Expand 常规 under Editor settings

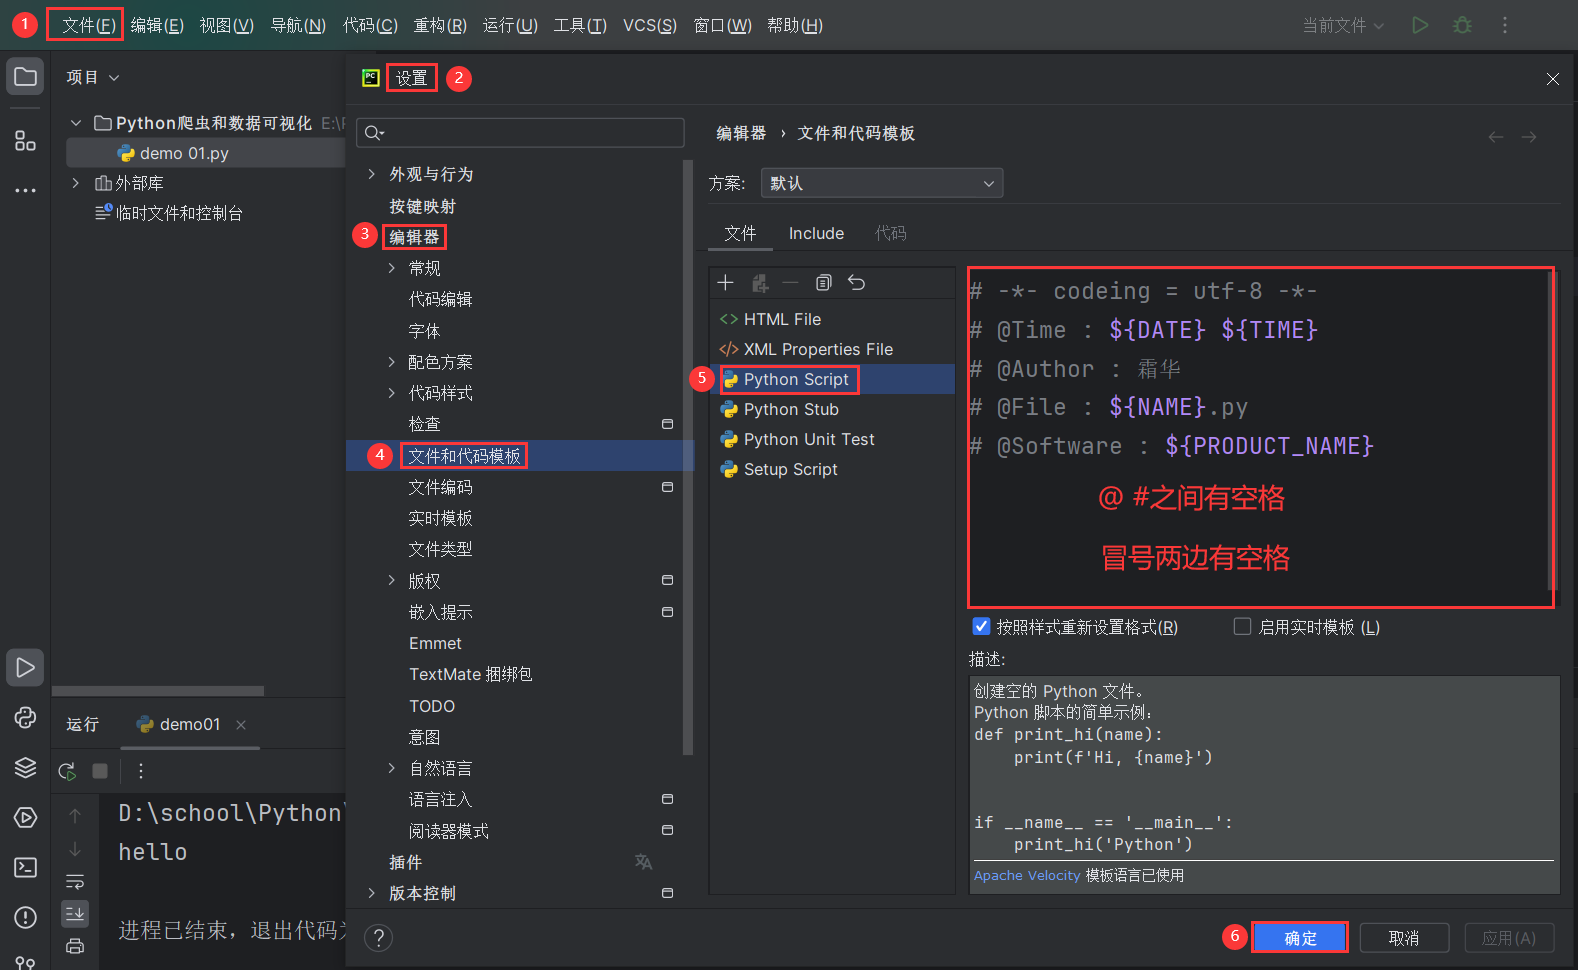391,268
